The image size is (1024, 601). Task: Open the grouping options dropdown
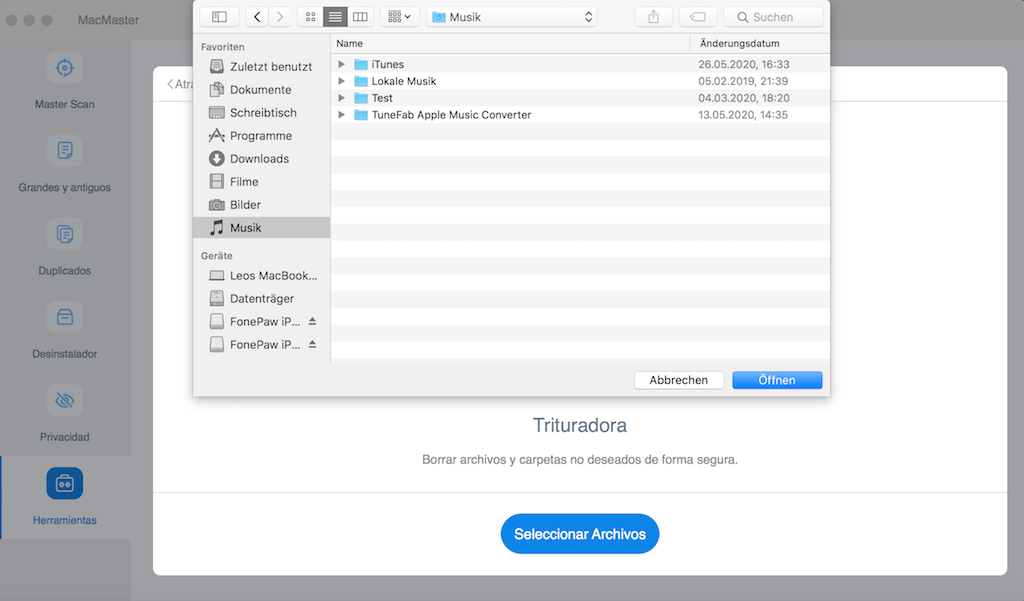tap(399, 17)
